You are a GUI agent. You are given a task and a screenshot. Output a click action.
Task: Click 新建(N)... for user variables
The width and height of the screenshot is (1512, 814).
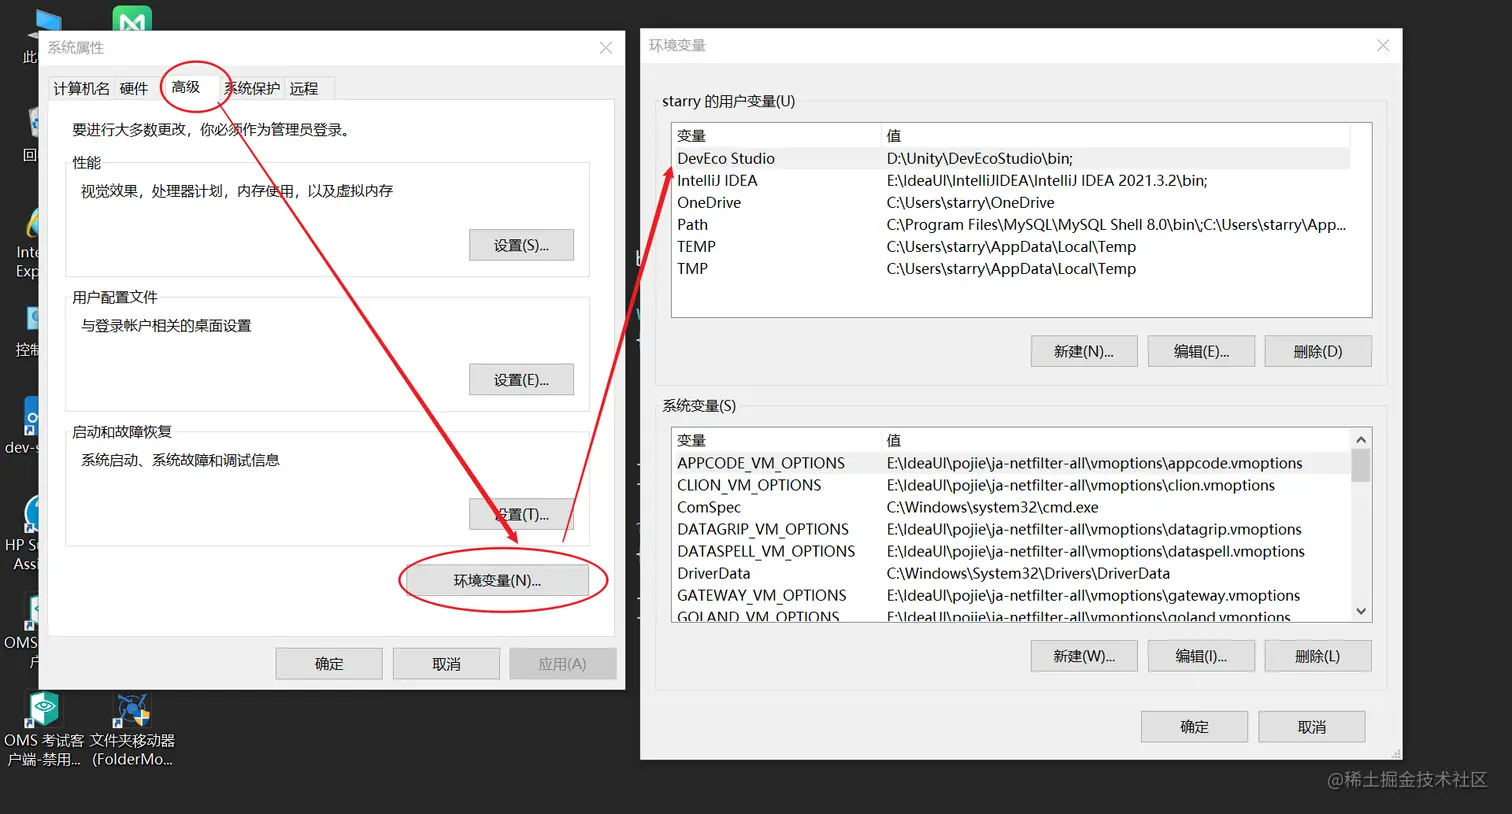click(1084, 351)
